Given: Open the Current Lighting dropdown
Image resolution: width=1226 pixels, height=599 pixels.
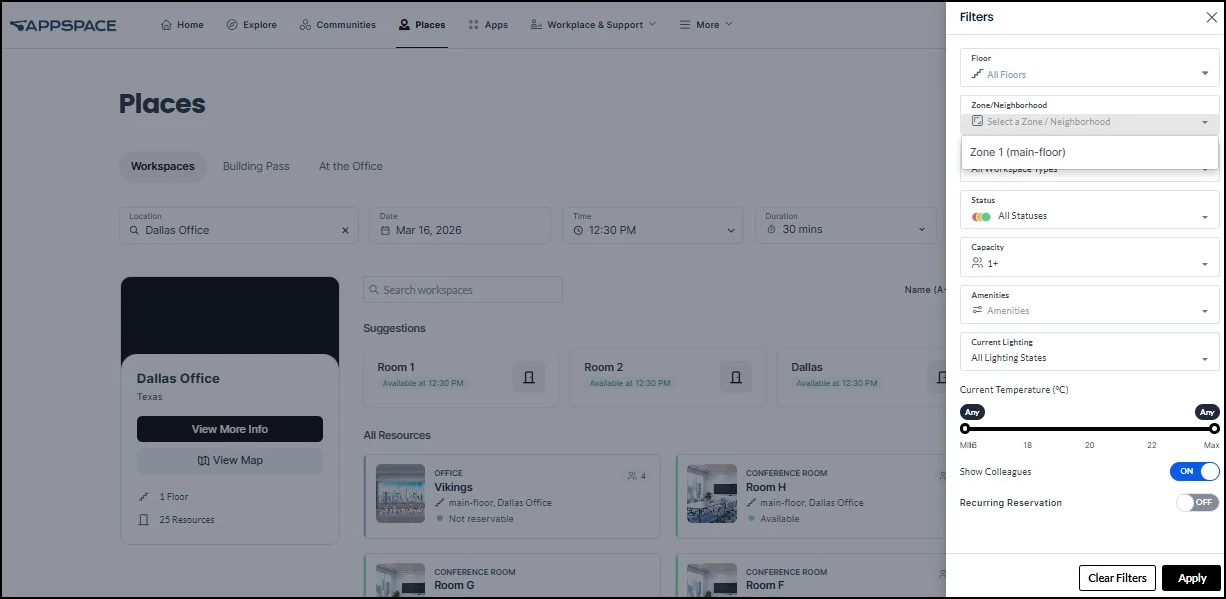Looking at the screenshot, I should [x=1089, y=351].
